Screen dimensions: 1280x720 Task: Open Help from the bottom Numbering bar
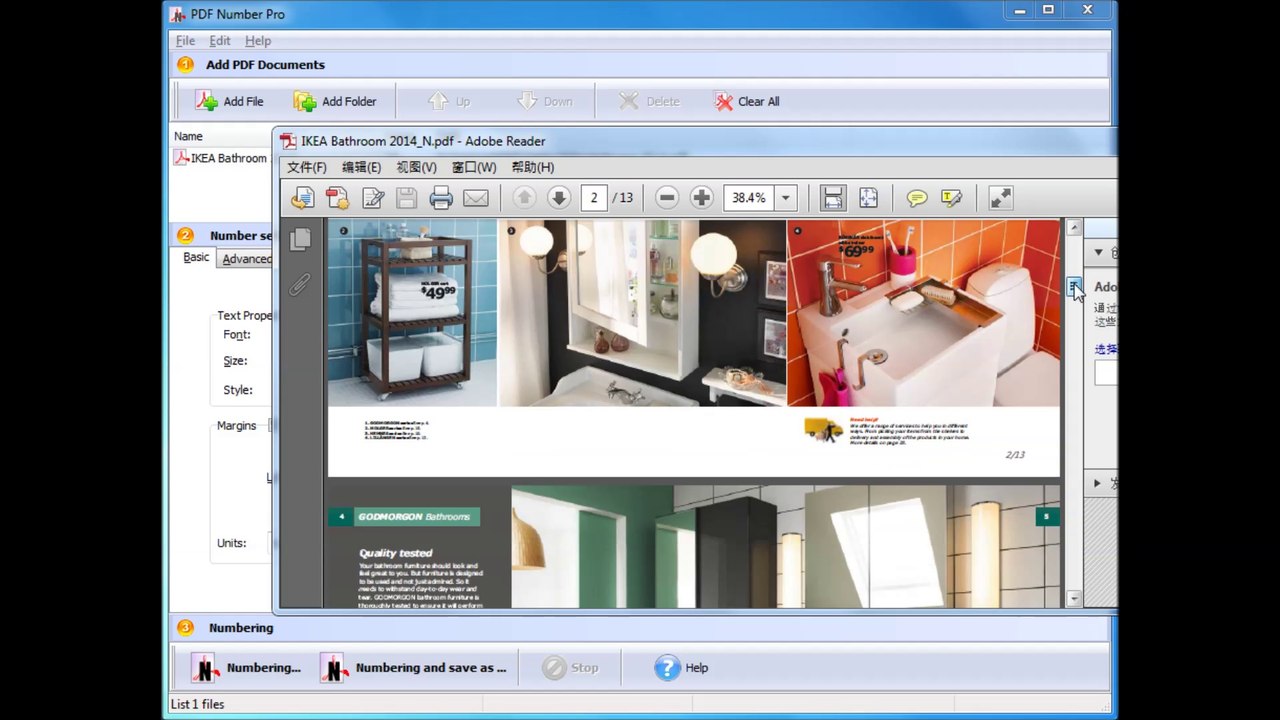pos(681,668)
